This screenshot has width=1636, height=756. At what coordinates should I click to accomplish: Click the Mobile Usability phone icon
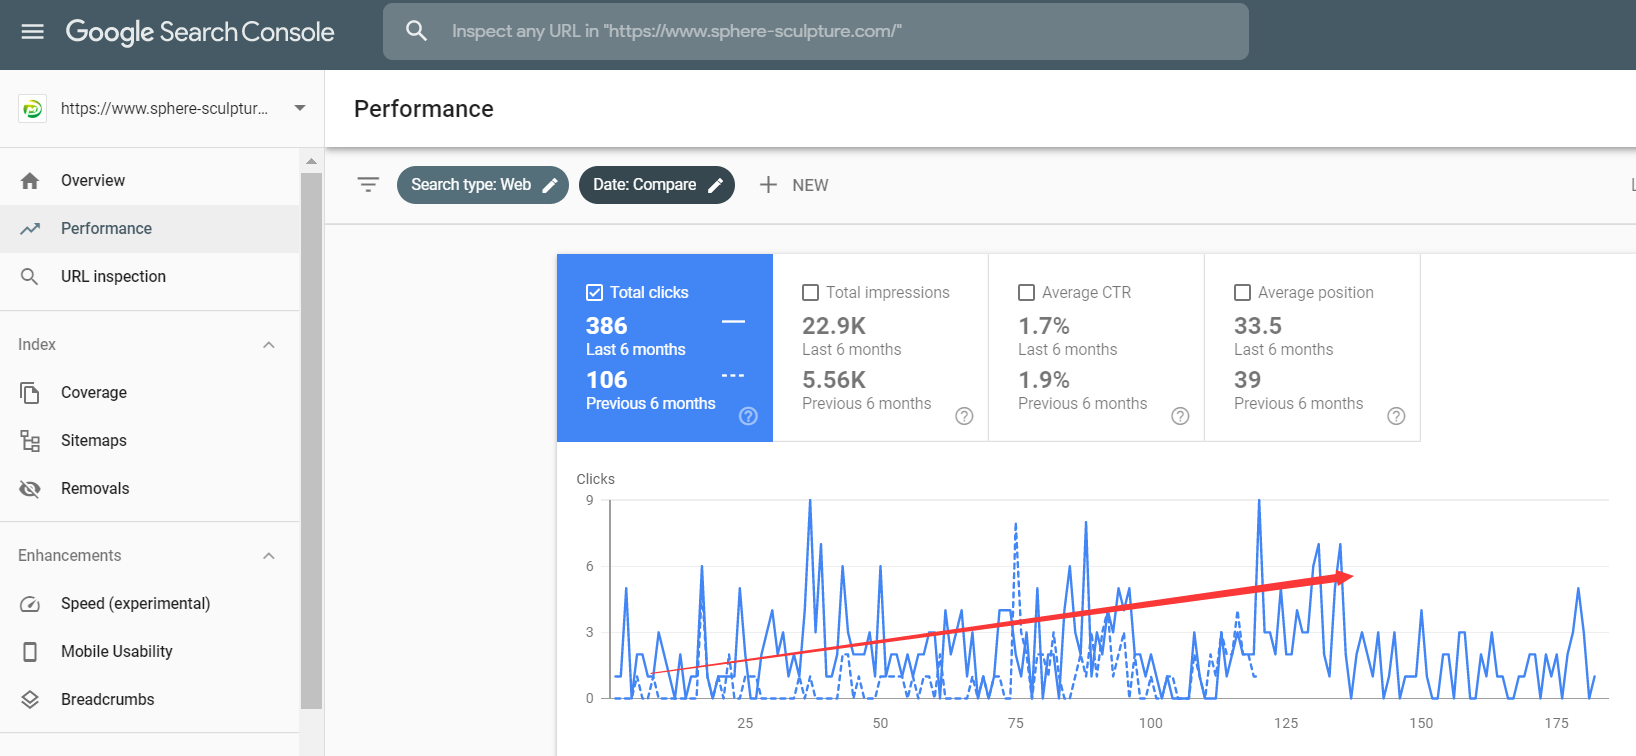30,652
